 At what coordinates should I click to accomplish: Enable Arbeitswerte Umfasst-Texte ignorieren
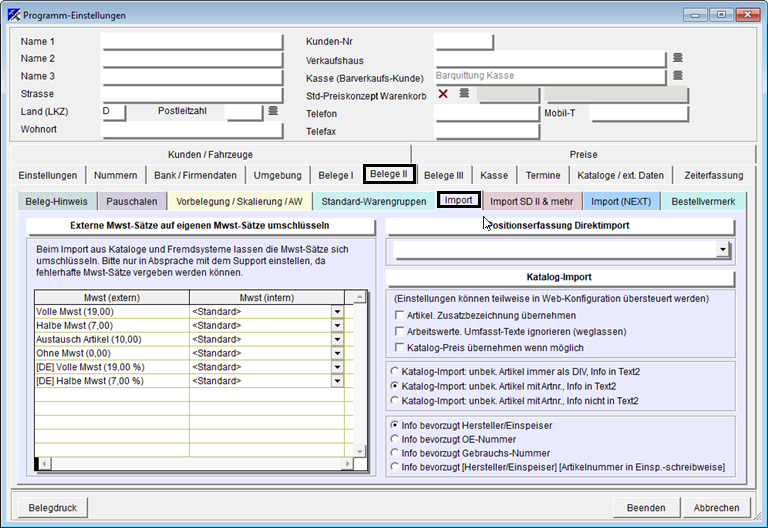point(400,331)
